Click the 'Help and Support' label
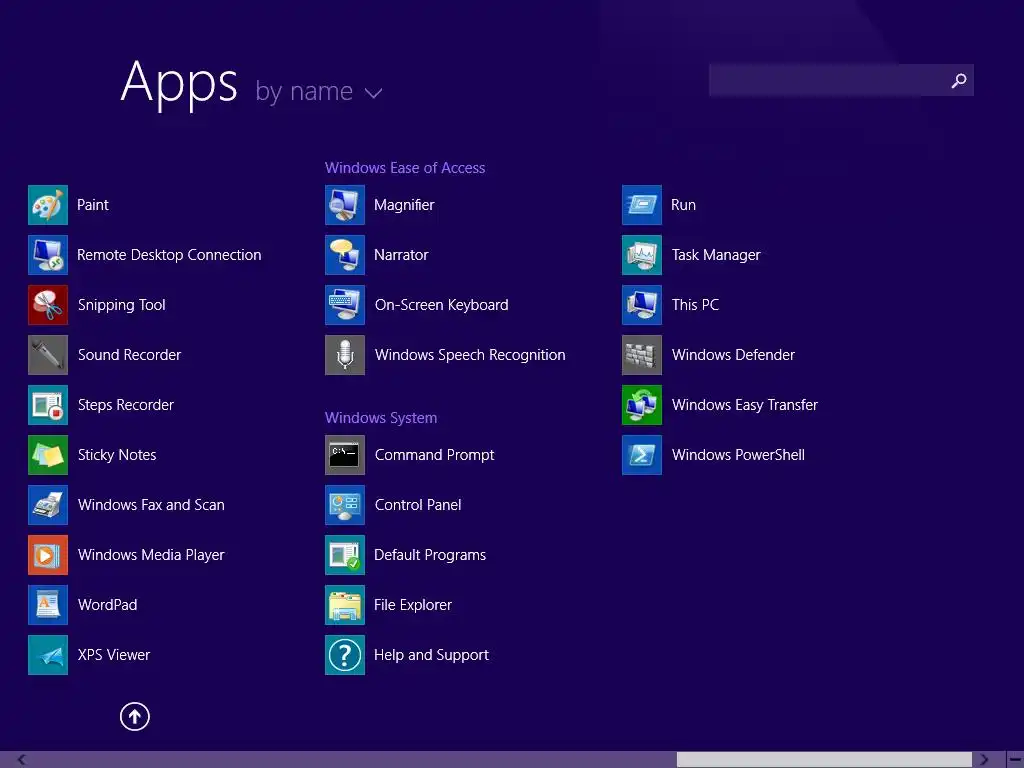 (x=431, y=655)
